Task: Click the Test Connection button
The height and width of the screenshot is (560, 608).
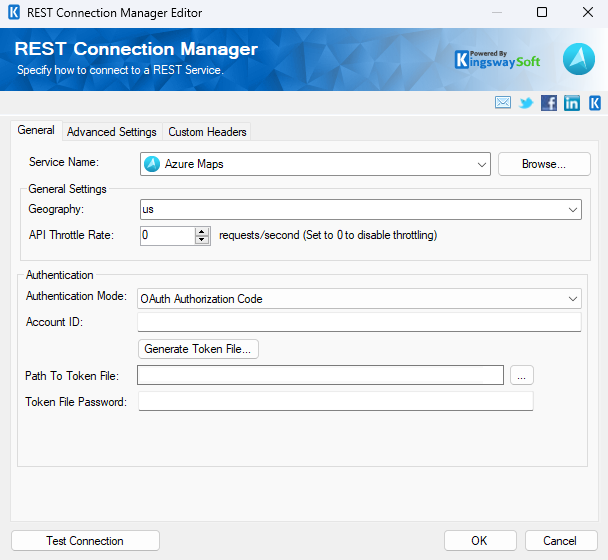Action: [x=85, y=541]
